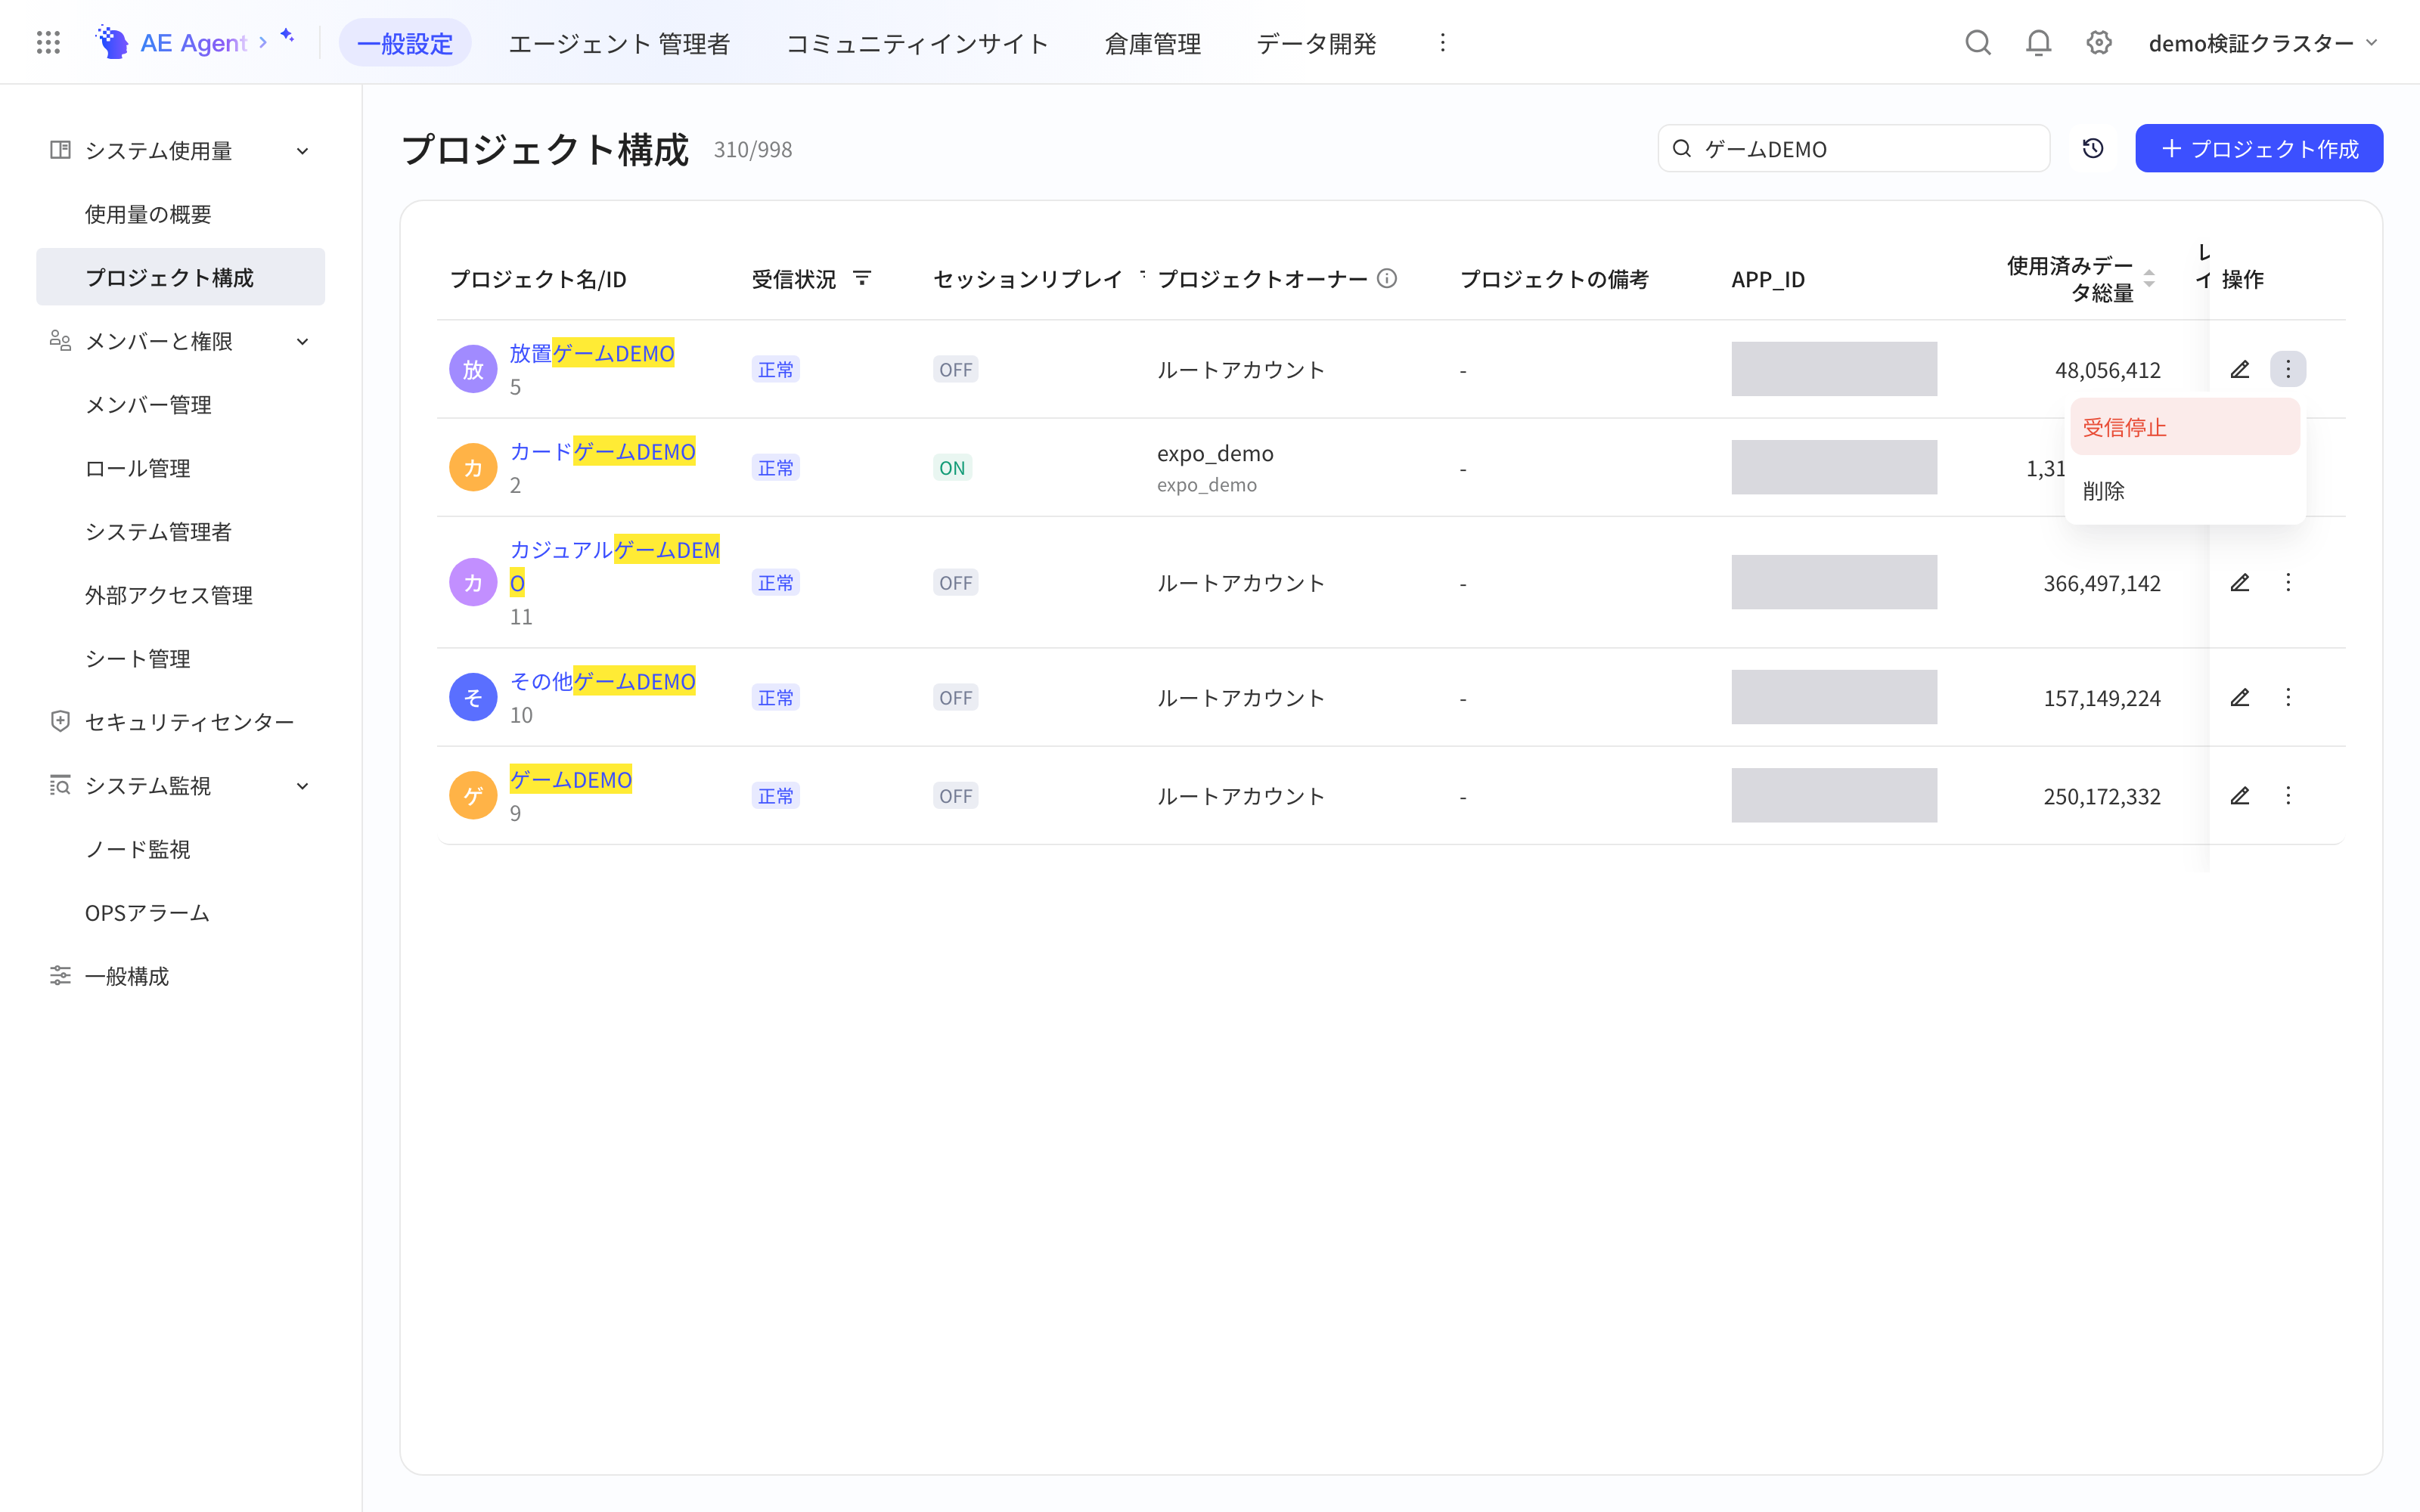The height and width of the screenshot is (1512, 2420).
Task: Open more actions for その他ゲームDEMO row
Action: [x=2288, y=697]
